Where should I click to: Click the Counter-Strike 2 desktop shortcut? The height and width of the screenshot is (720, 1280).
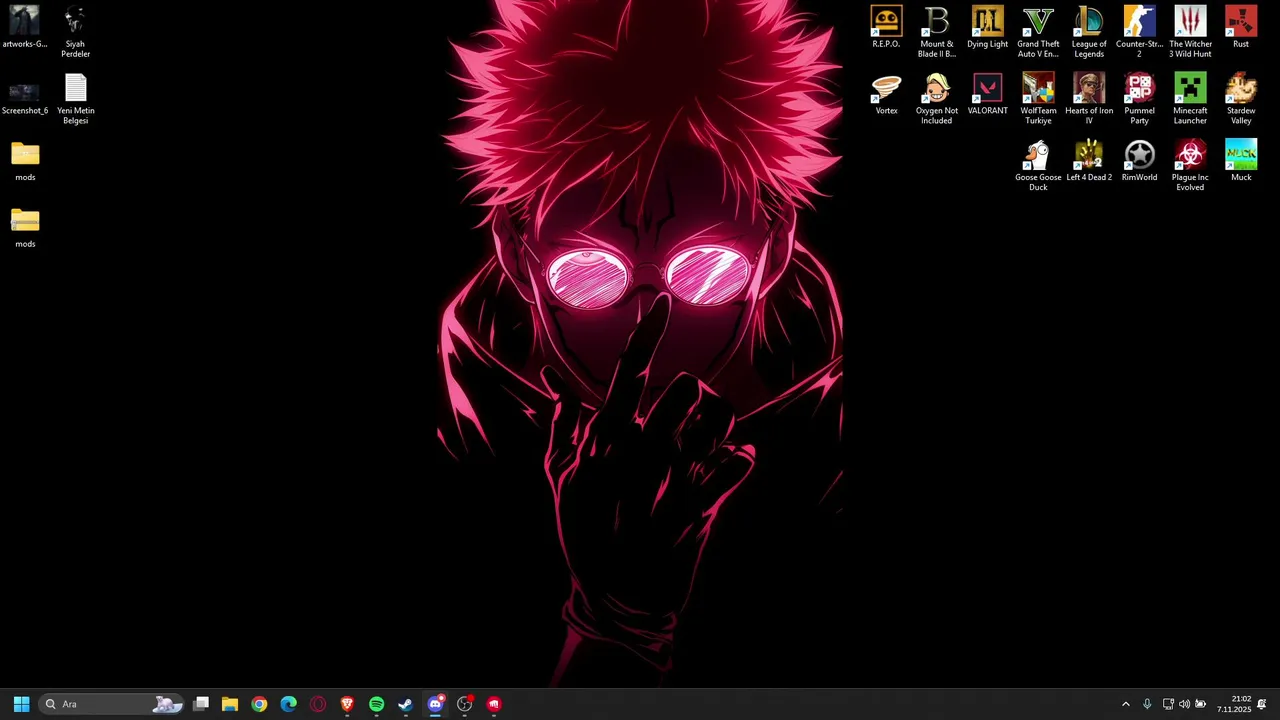click(x=1139, y=32)
